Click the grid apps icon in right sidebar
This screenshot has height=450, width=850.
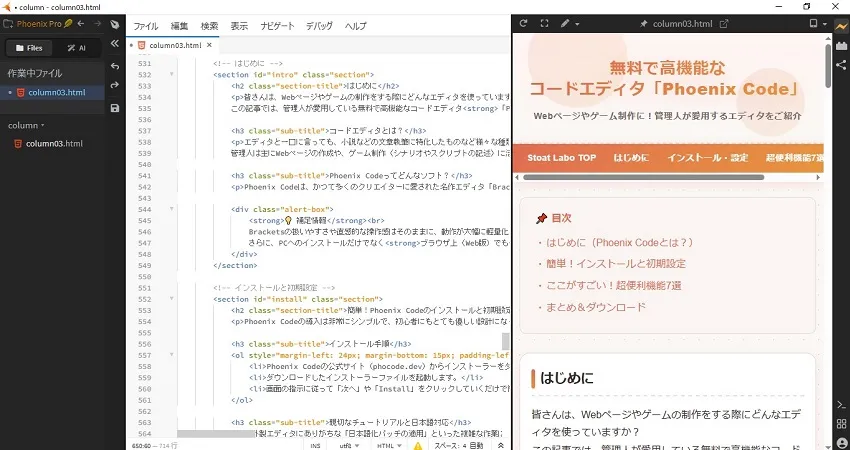click(x=841, y=424)
